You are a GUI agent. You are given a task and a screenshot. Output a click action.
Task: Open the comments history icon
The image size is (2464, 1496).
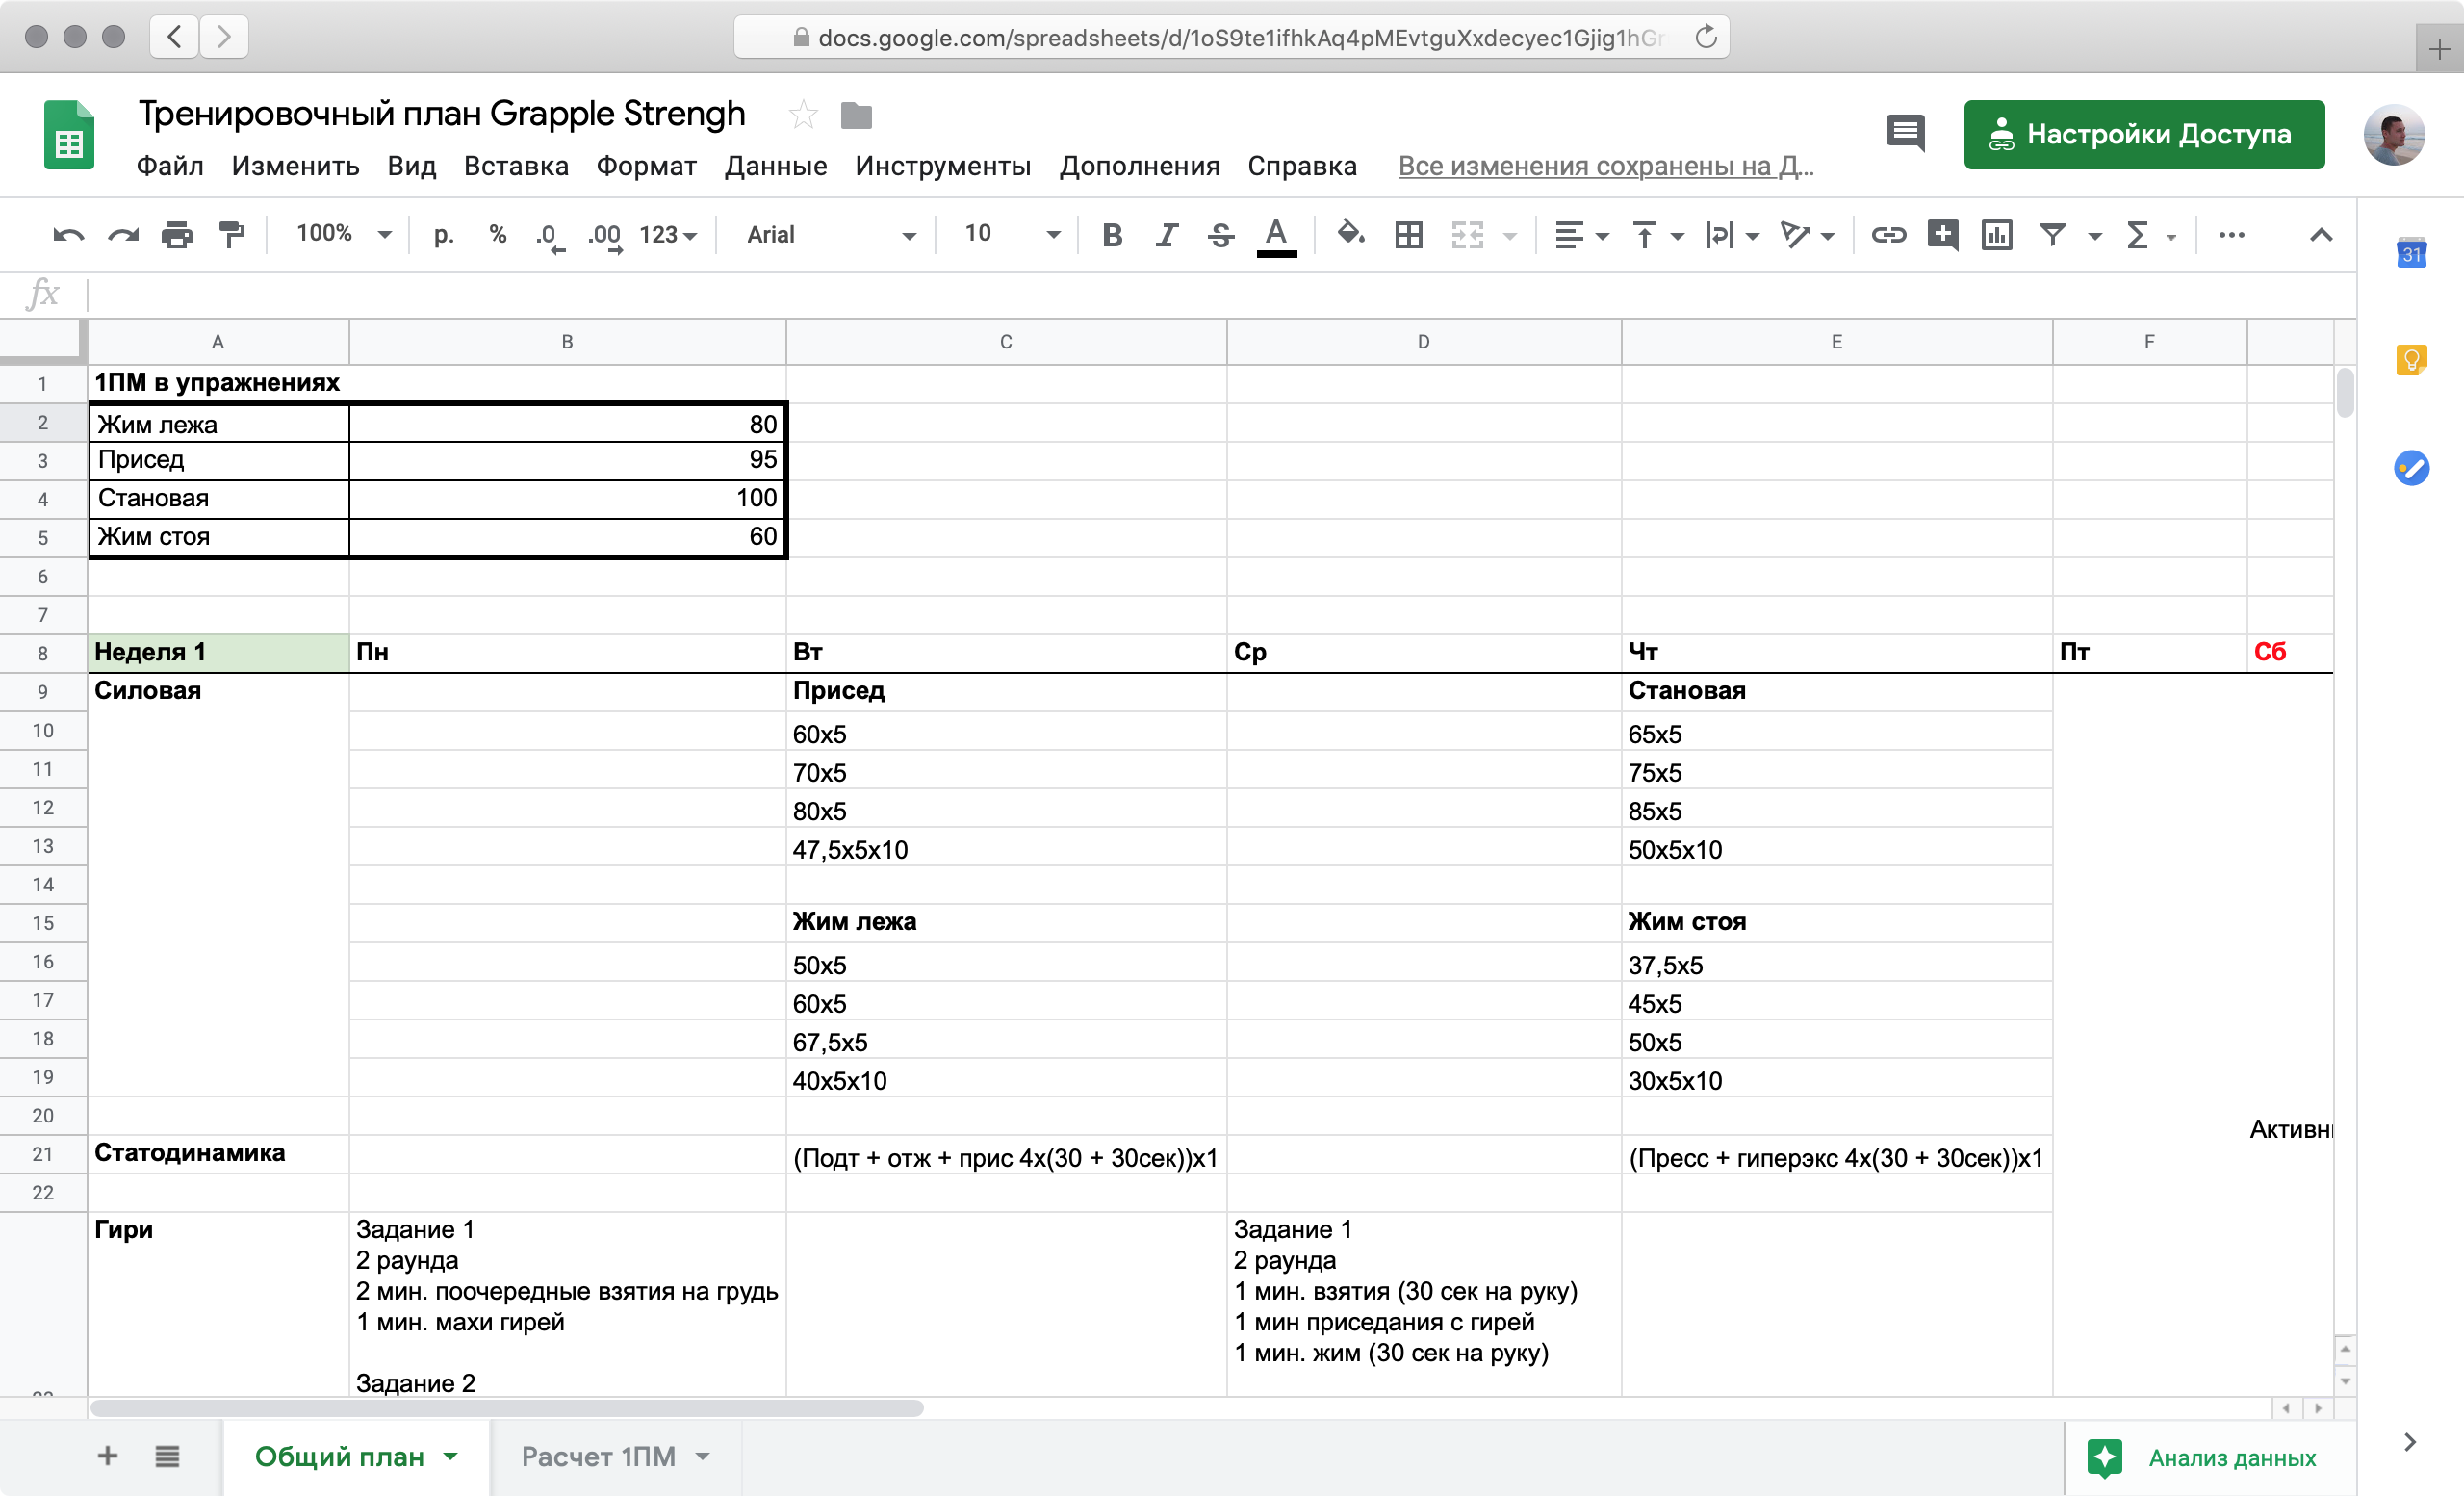(x=1905, y=133)
